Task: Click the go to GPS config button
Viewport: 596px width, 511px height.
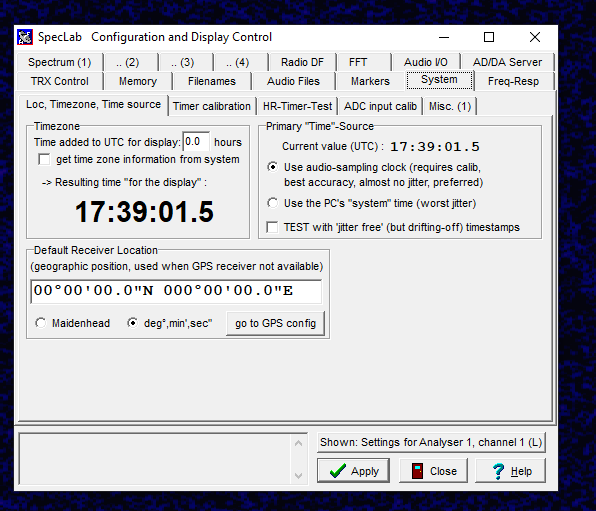Action: pyautogui.click(x=276, y=323)
